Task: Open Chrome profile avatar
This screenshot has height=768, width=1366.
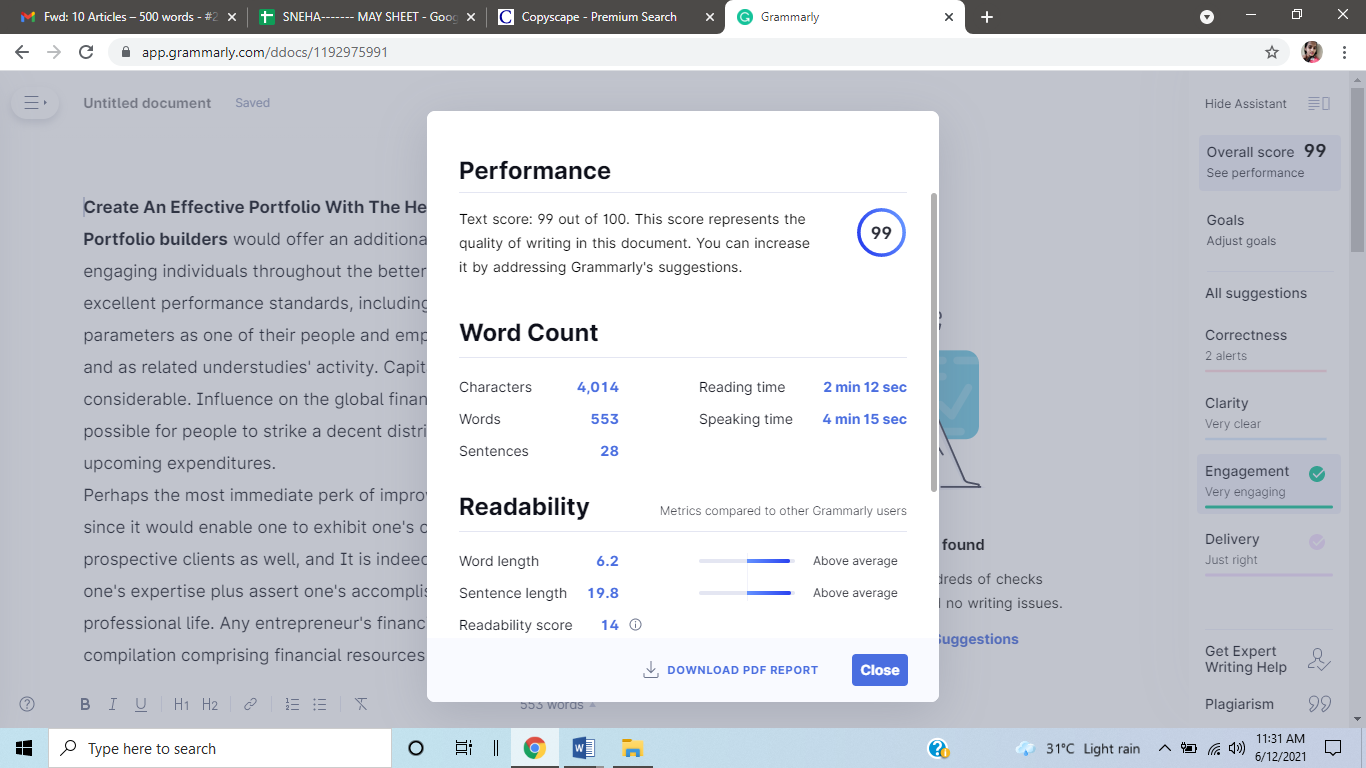Action: click(1312, 52)
